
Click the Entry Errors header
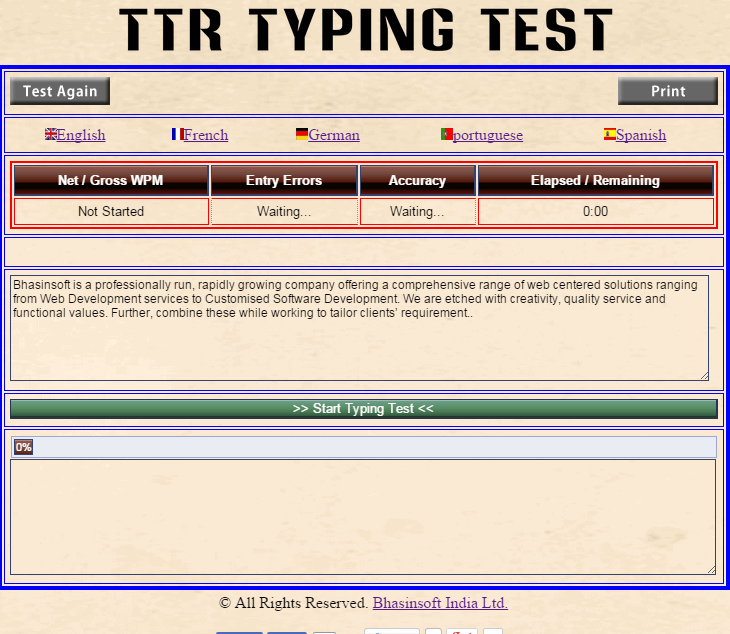click(284, 181)
